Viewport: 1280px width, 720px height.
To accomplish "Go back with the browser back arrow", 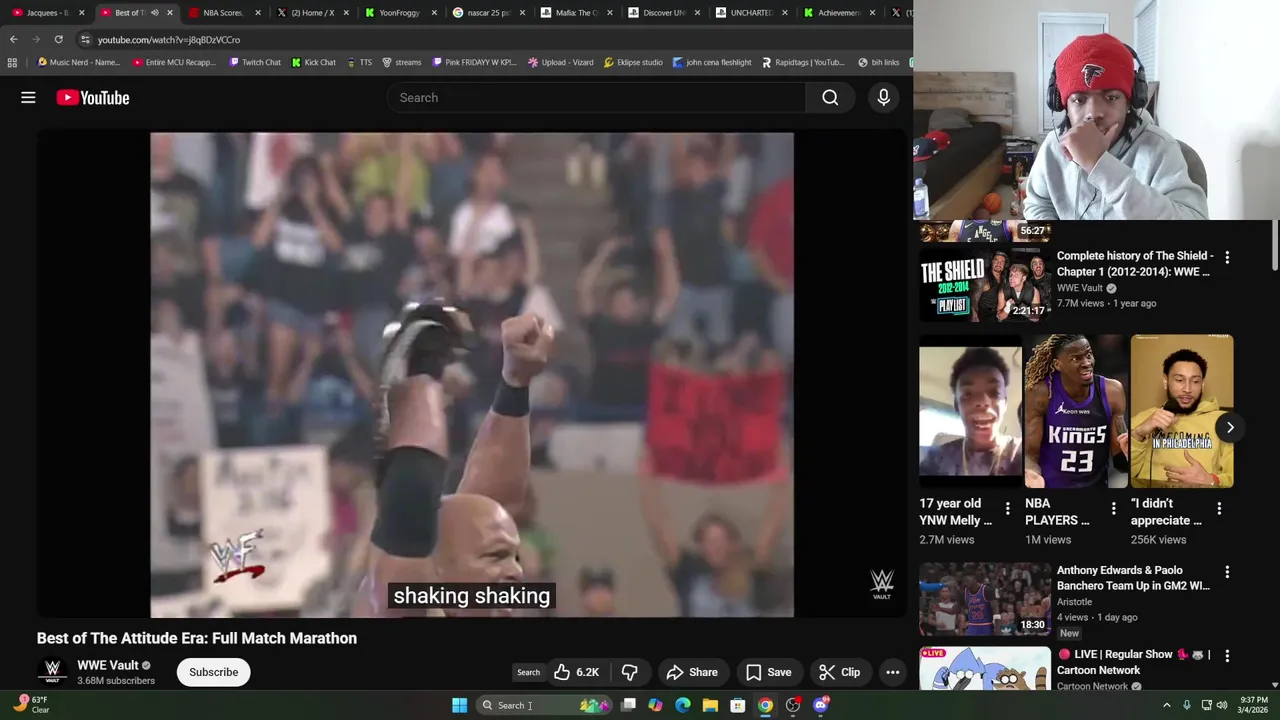I will coord(13,39).
